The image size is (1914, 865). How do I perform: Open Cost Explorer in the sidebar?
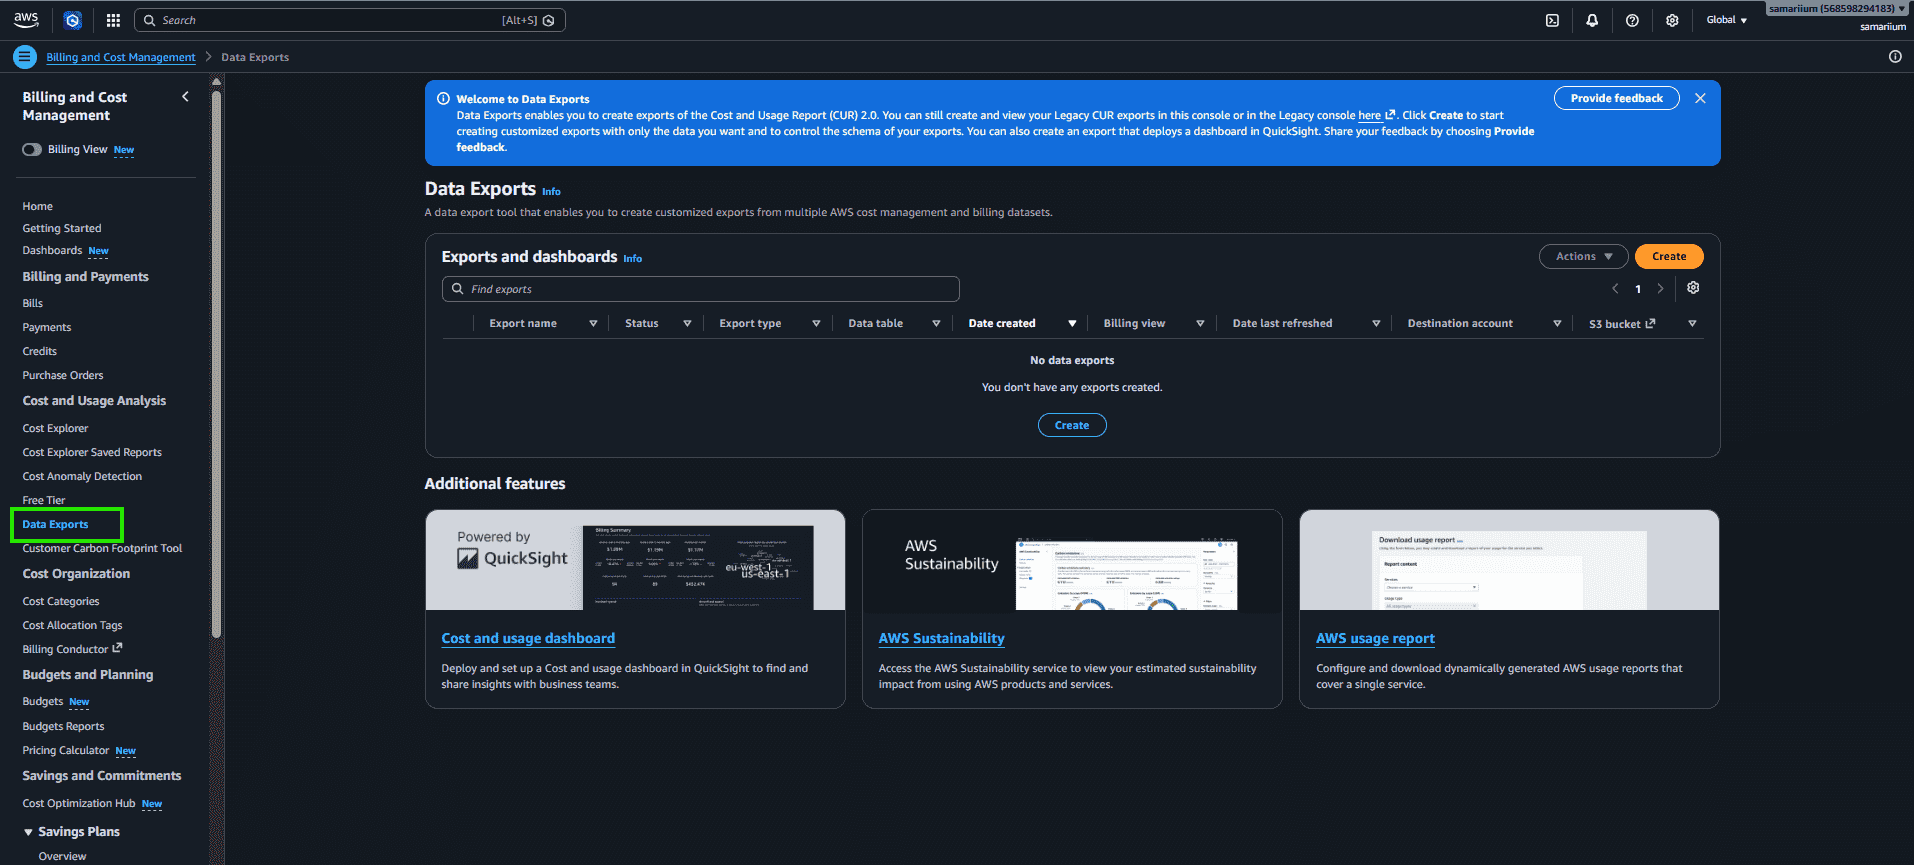(x=55, y=428)
